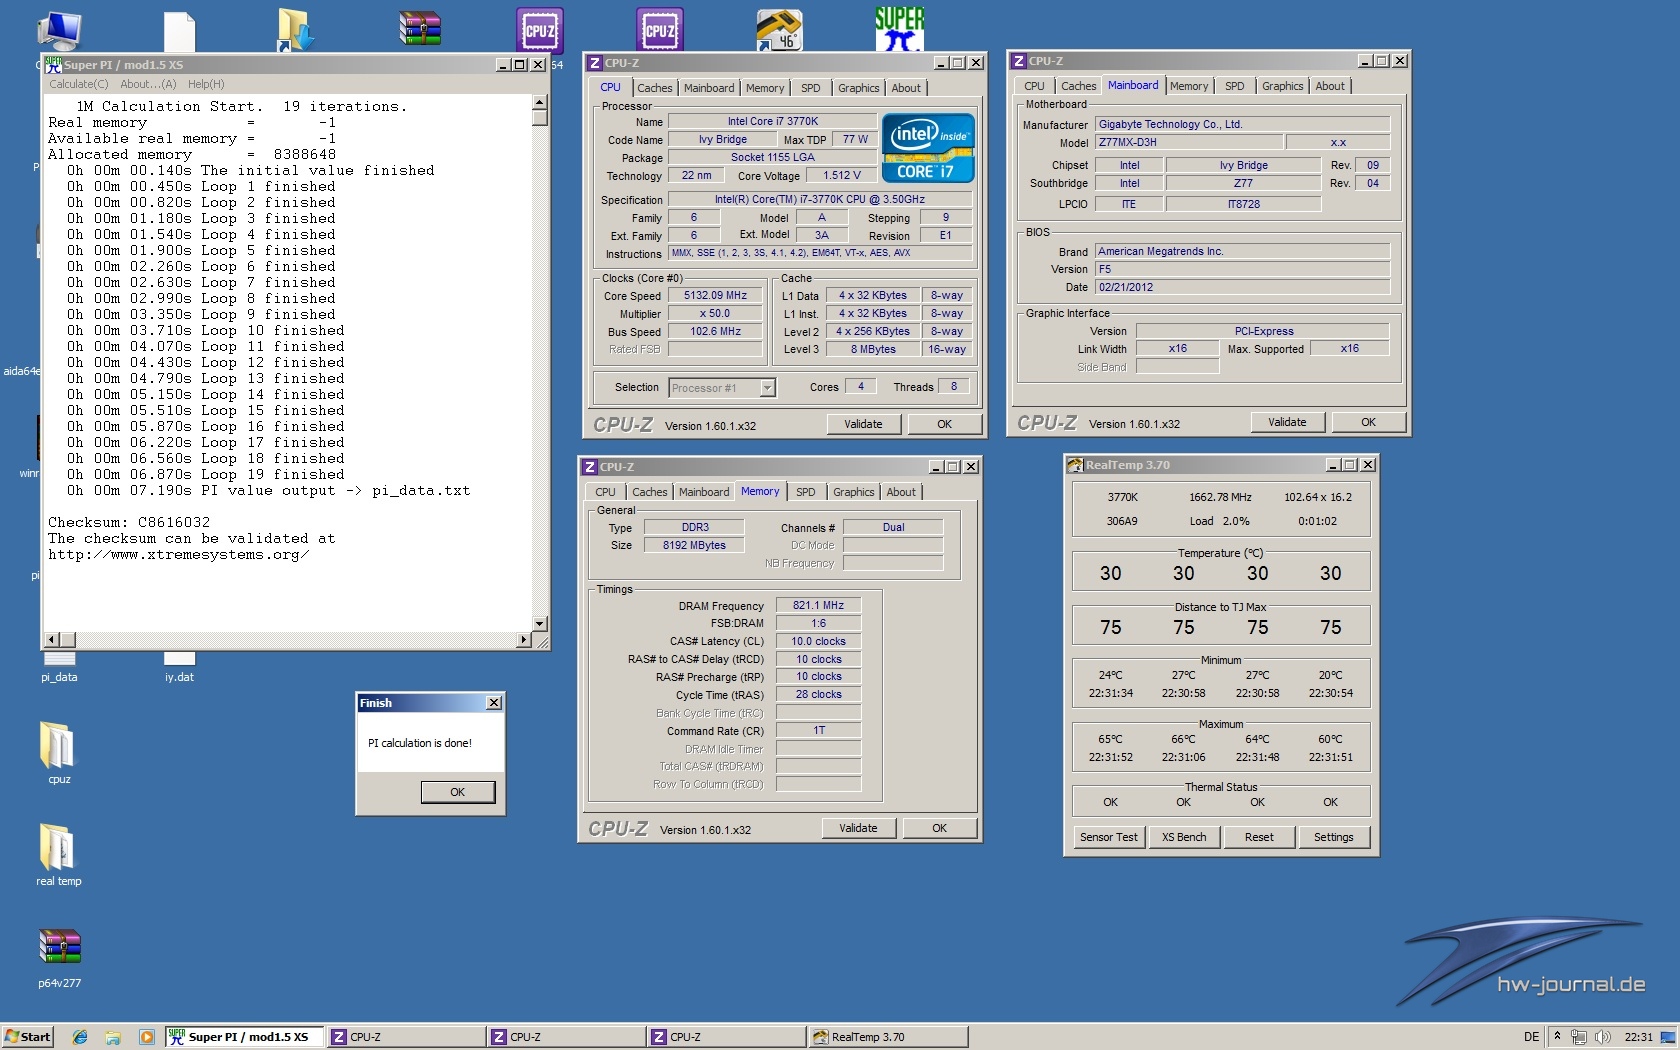Open Processor #1 selection dropdown

(767, 388)
